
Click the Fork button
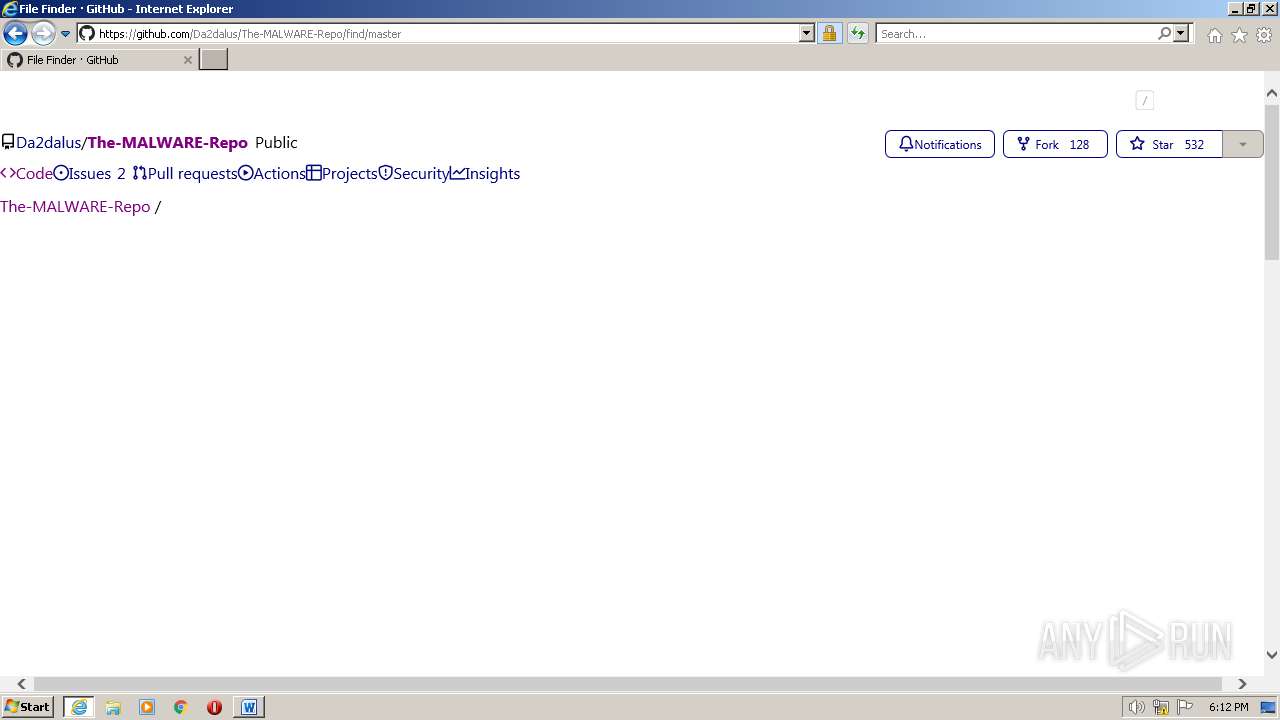click(1055, 144)
